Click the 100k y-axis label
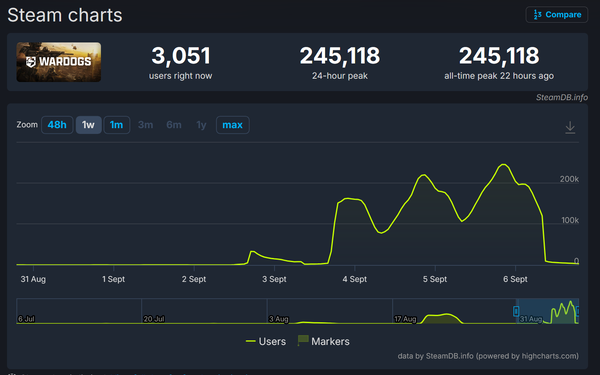 570,220
